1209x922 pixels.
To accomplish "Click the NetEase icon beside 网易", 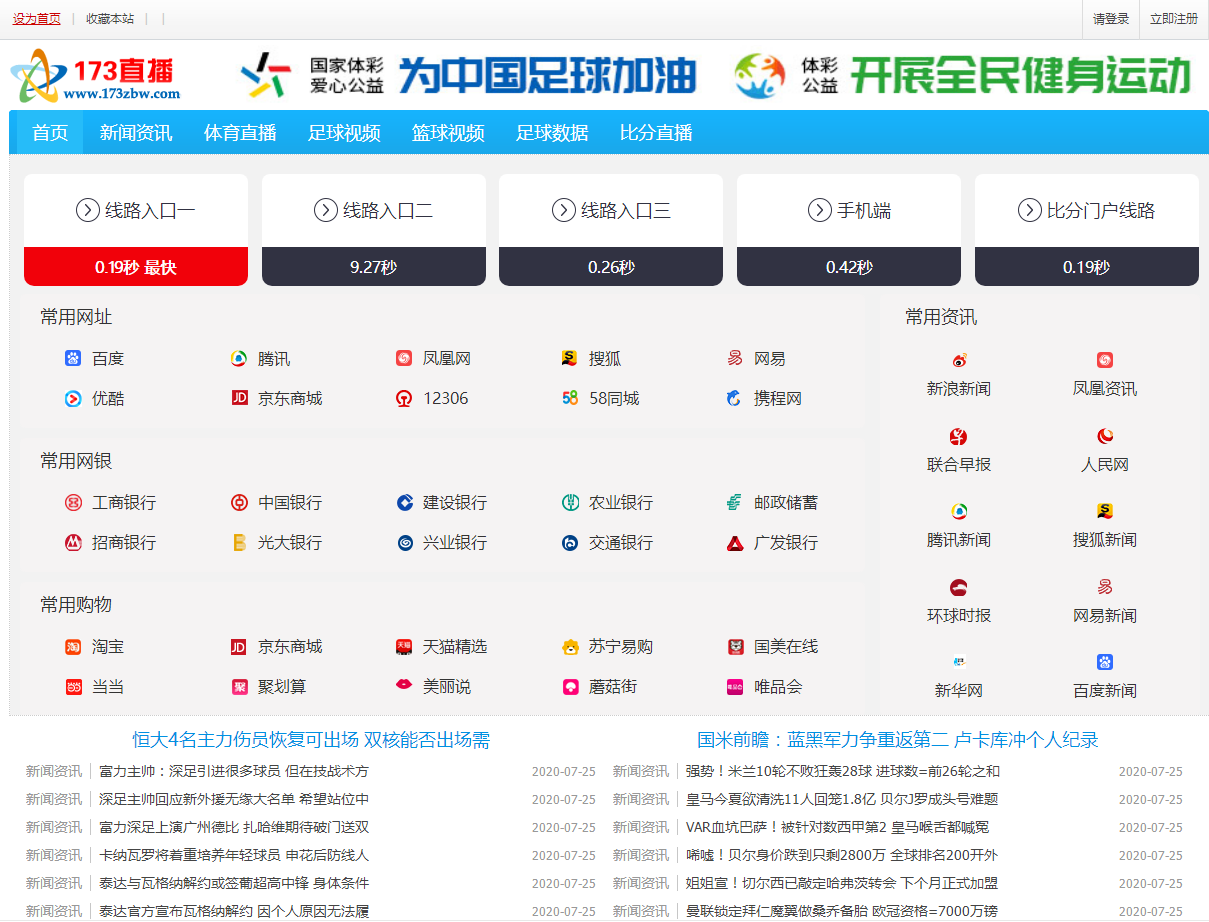I will [x=735, y=358].
